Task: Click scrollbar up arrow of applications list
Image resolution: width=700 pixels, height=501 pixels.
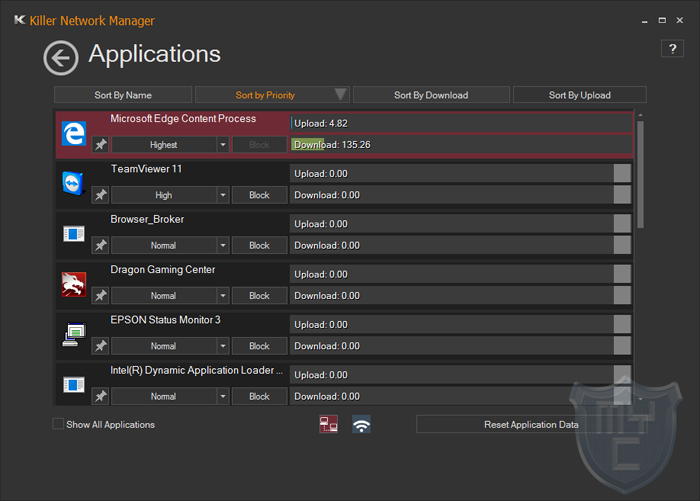Action: click(x=641, y=115)
